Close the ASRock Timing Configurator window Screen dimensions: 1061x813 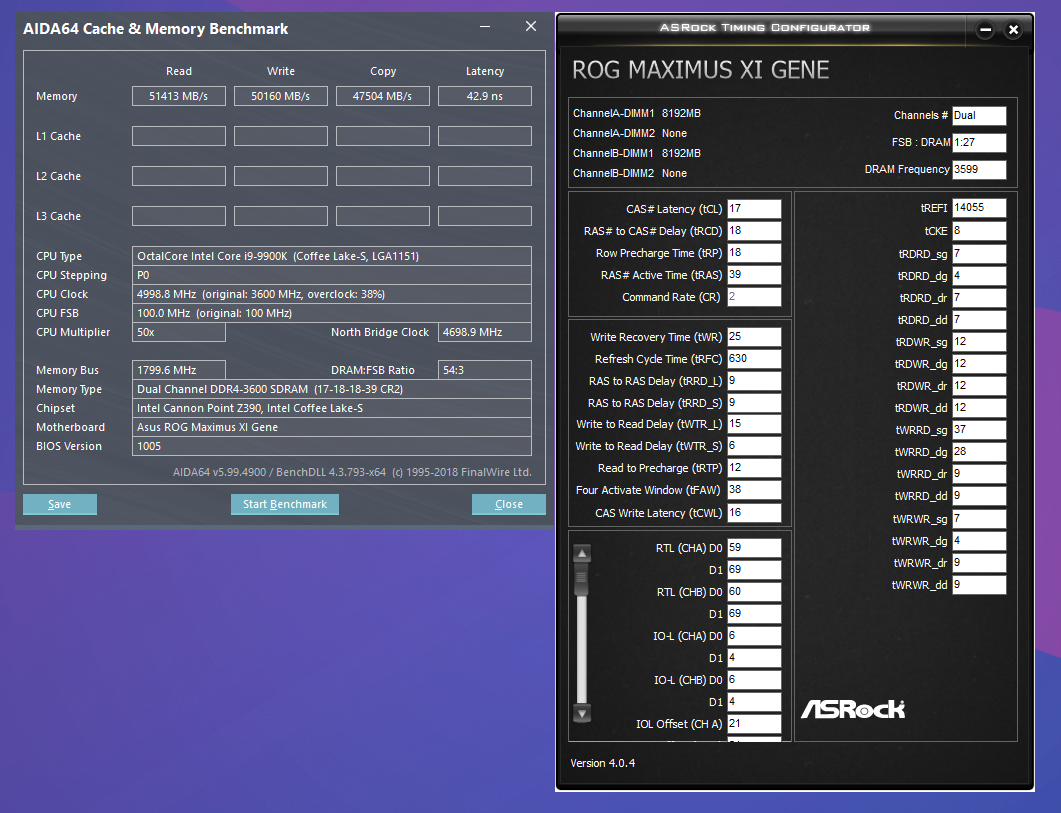[1013, 30]
